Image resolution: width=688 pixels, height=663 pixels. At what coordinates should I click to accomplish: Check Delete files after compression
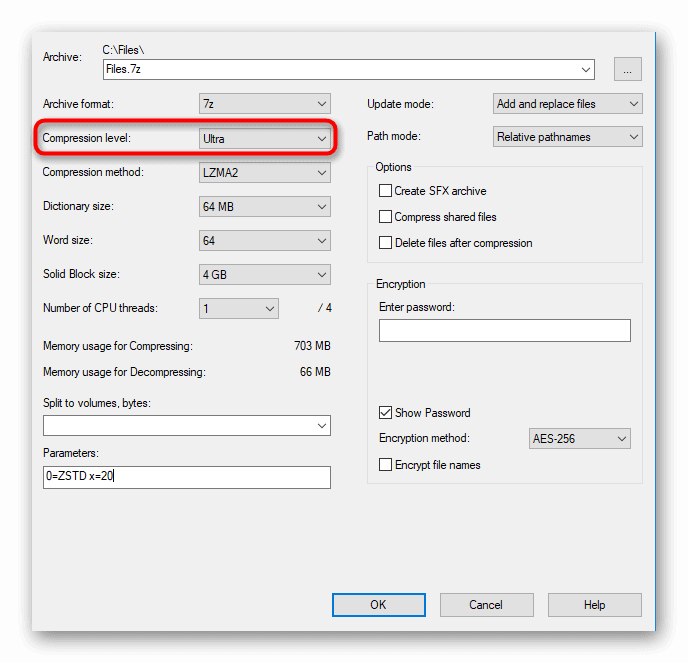pyautogui.click(x=385, y=243)
